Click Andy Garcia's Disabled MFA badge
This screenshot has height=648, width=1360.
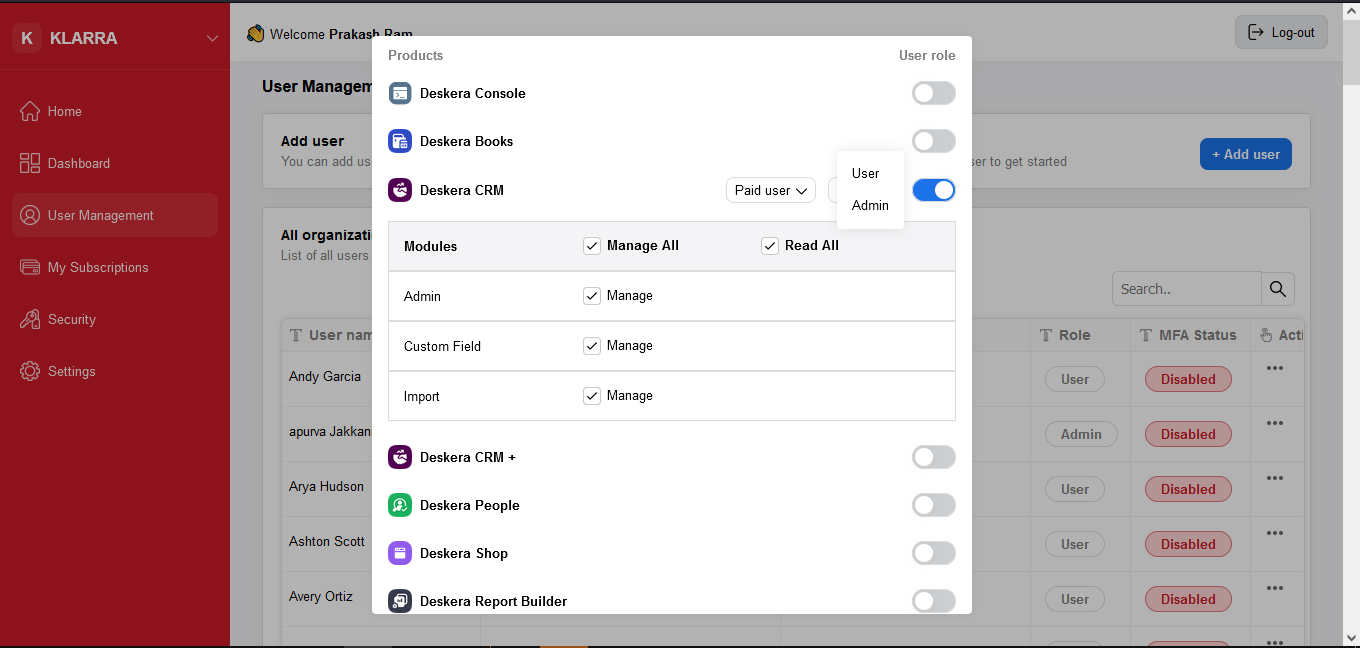click(x=1188, y=379)
